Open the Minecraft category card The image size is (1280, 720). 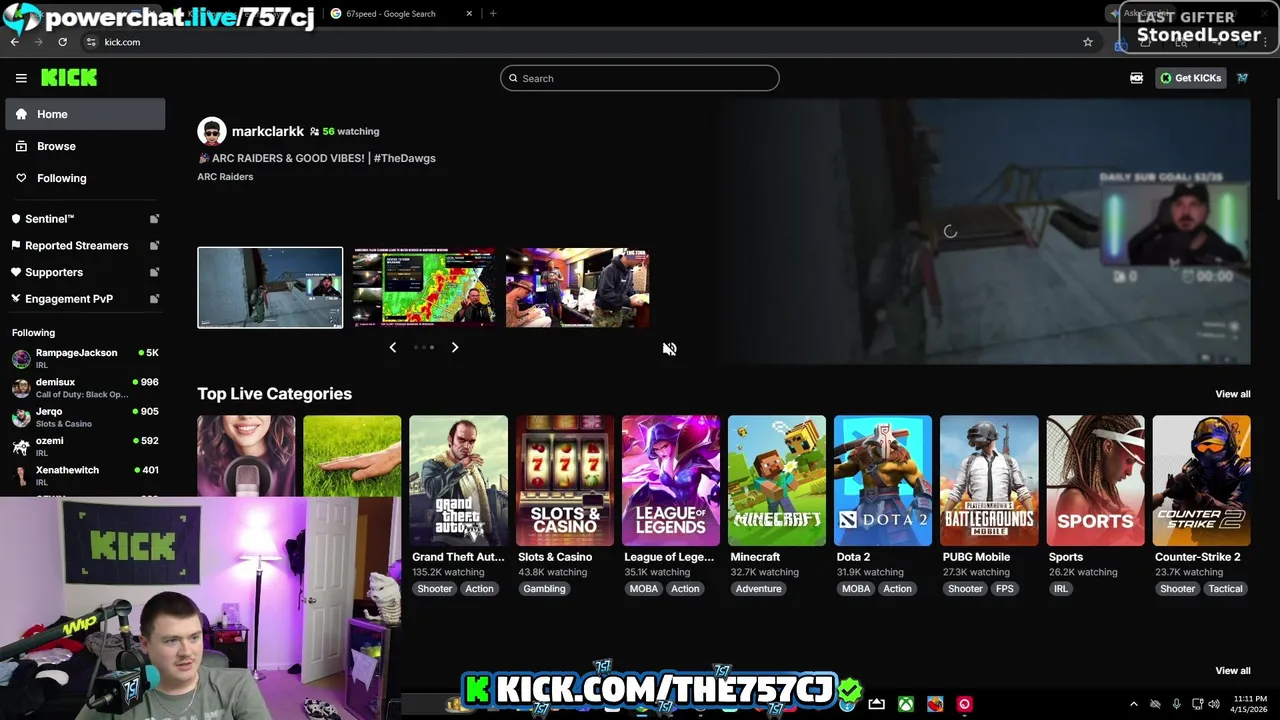tap(776, 481)
